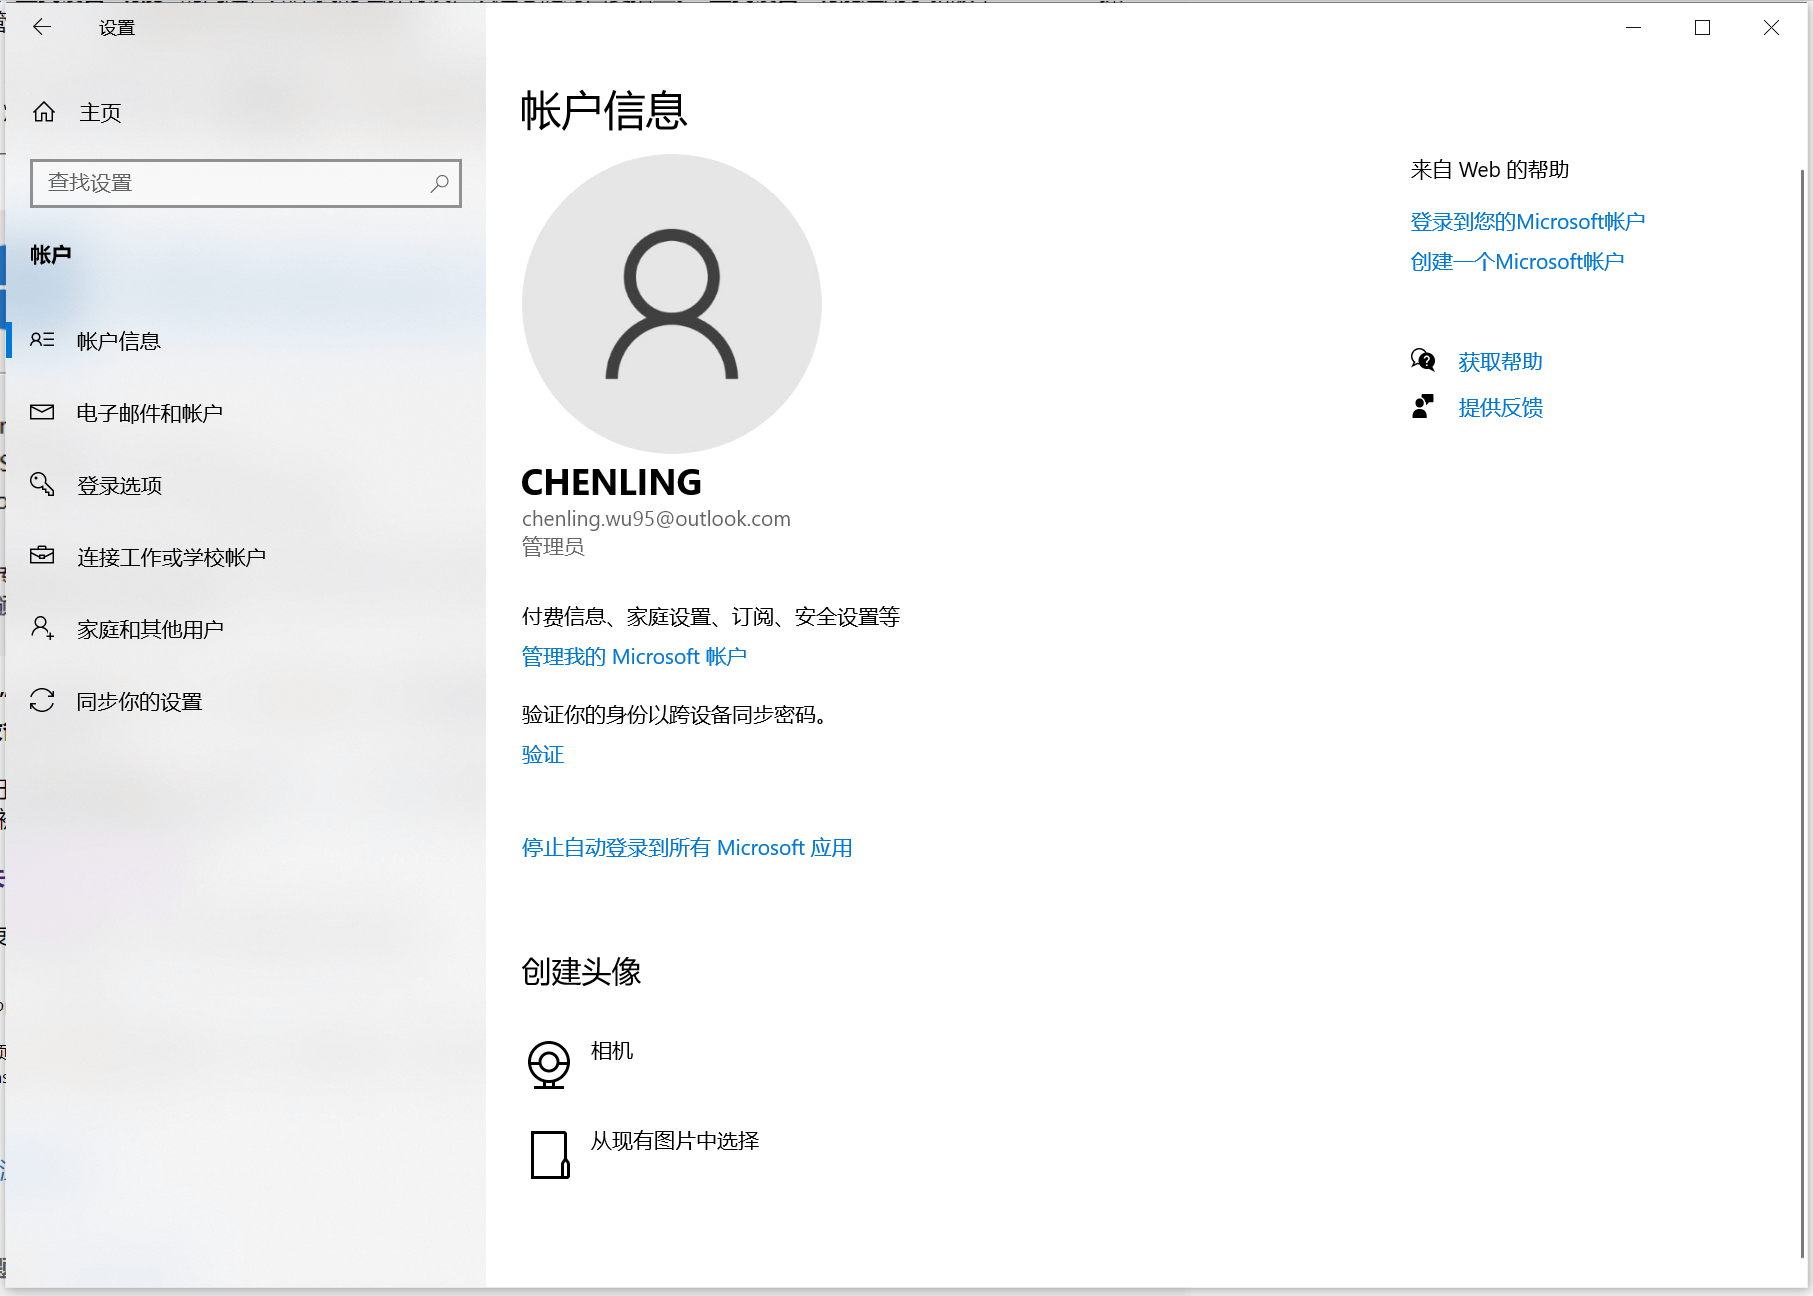Click the add-person icon for 家庭和其他用户
This screenshot has width=1813, height=1296.
(42, 628)
